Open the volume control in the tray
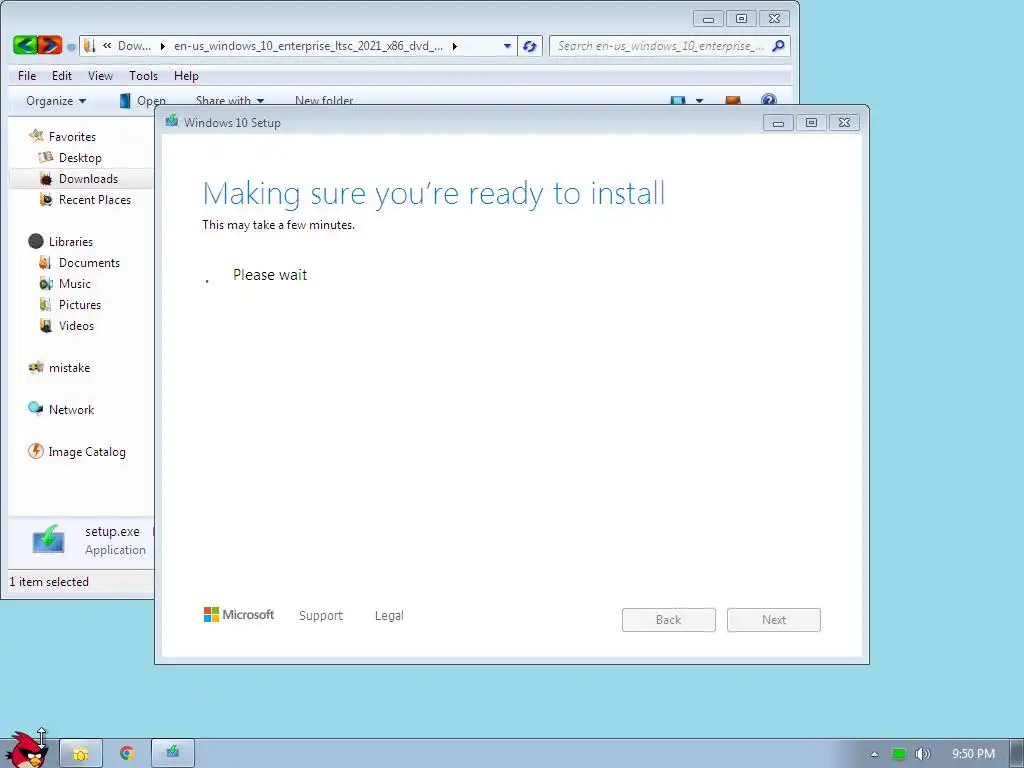This screenshot has width=1024, height=768. tap(922, 754)
